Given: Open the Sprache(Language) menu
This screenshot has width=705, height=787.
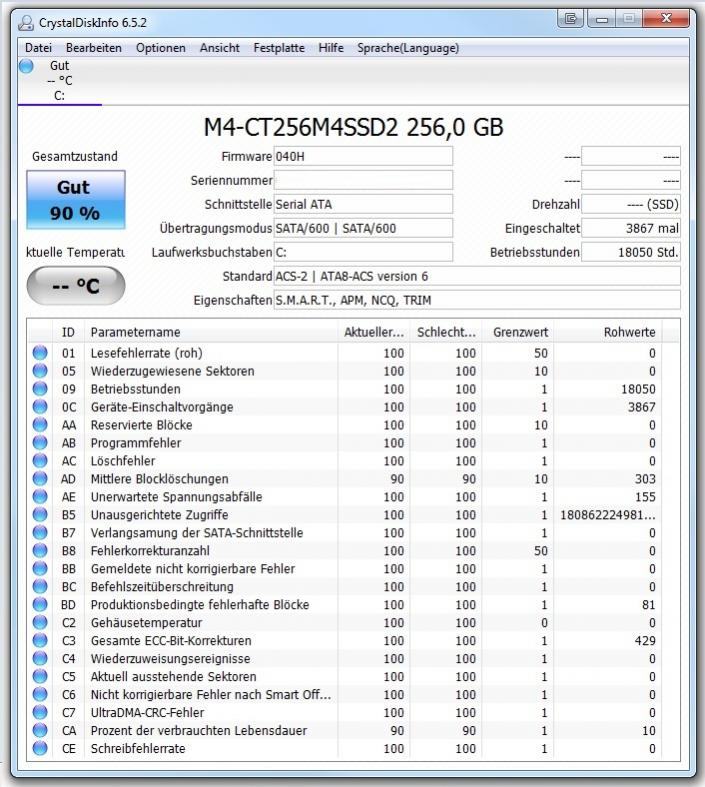Looking at the screenshot, I should point(408,48).
